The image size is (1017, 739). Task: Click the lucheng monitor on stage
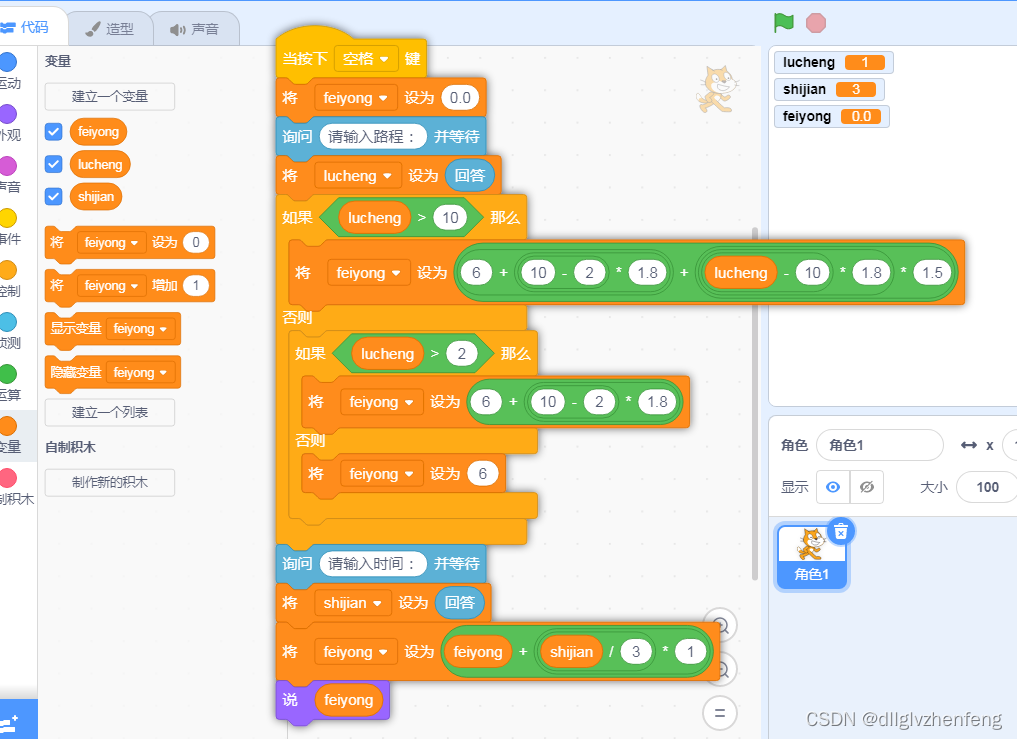click(833, 62)
